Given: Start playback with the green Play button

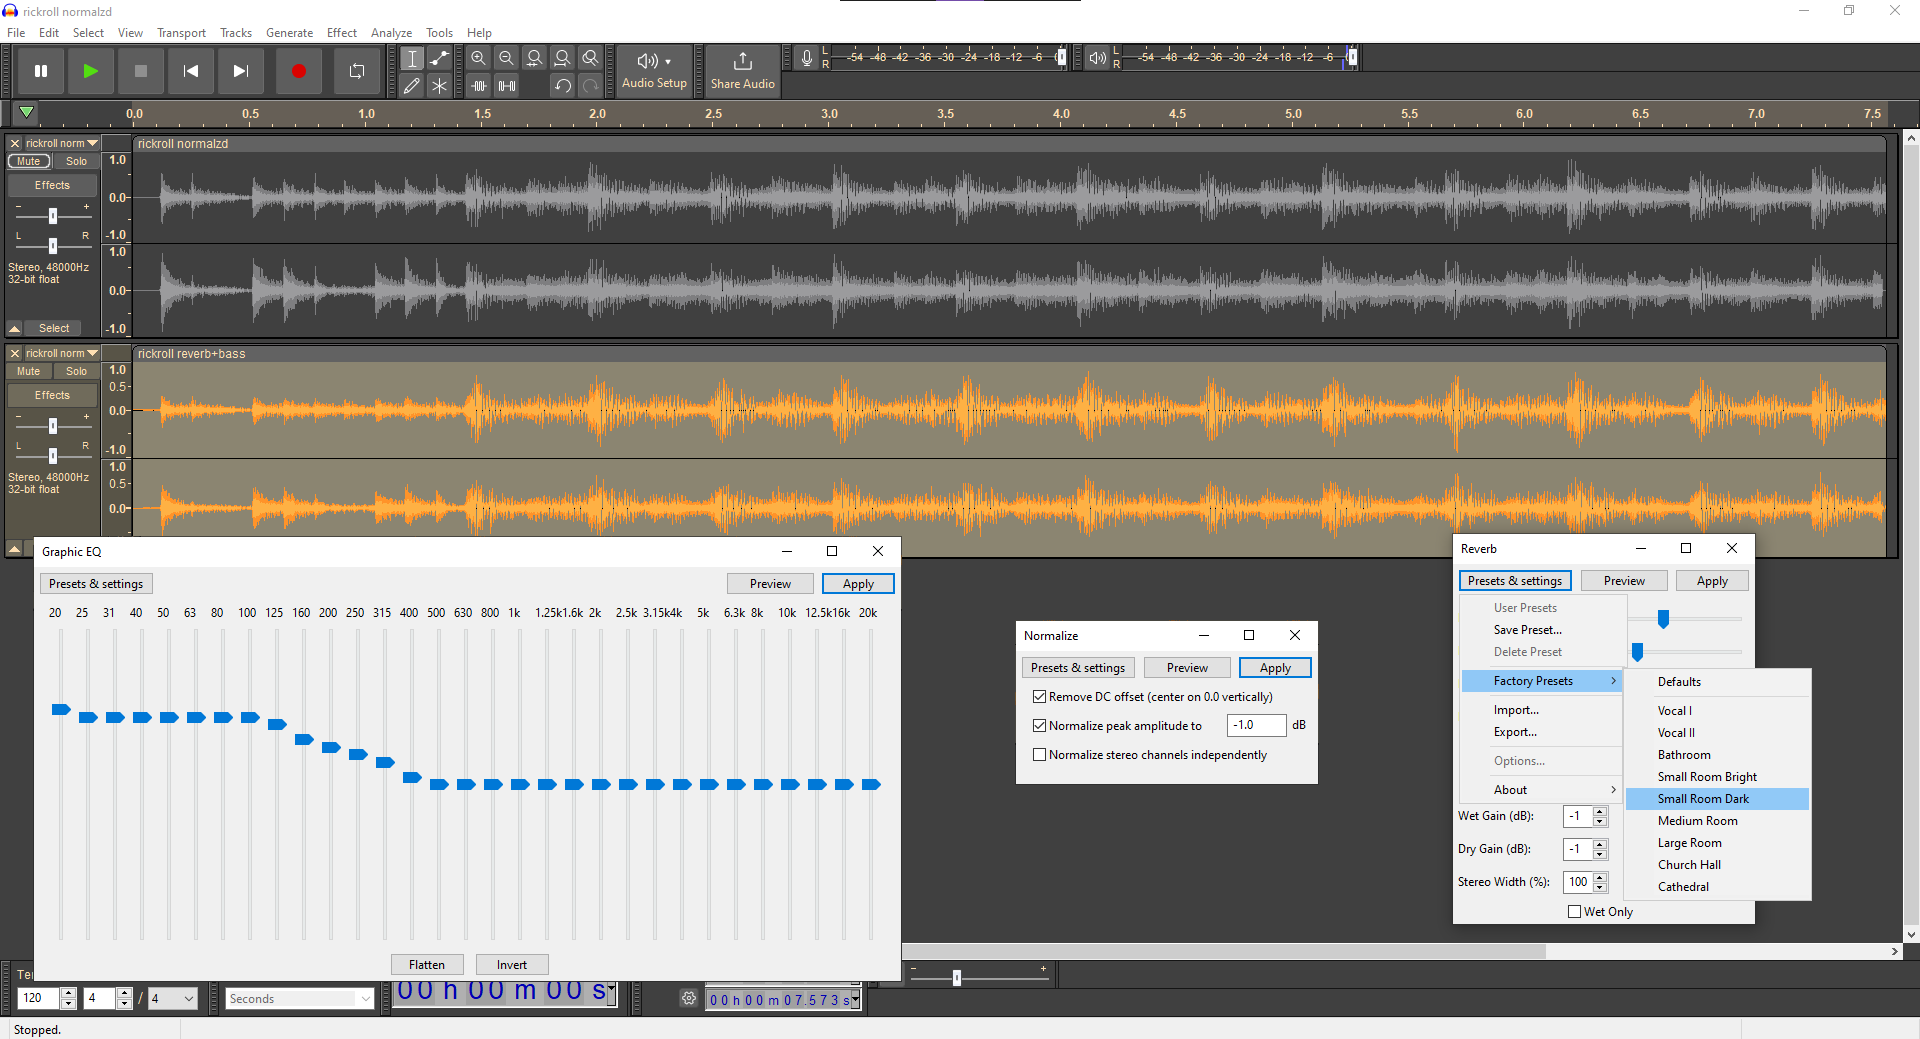Looking at the screenshot, I should [x=90, y=71].
